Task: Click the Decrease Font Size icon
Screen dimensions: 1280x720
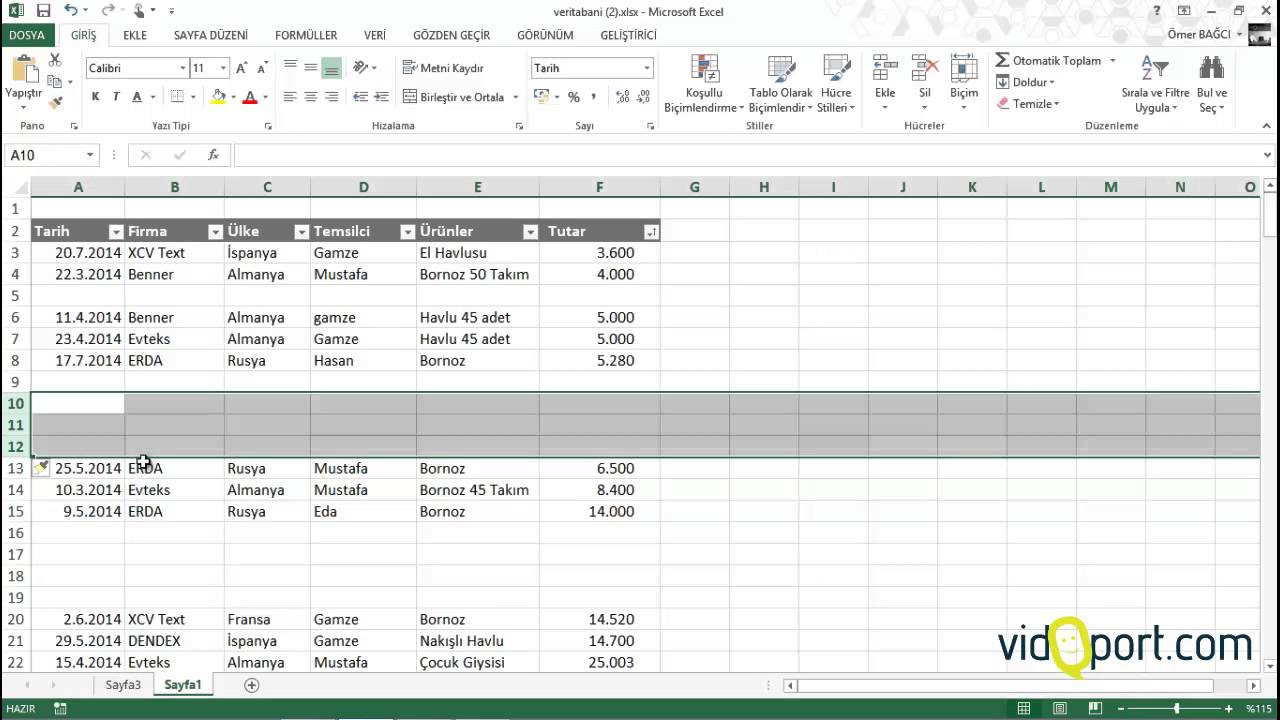Action: point(262,68)
